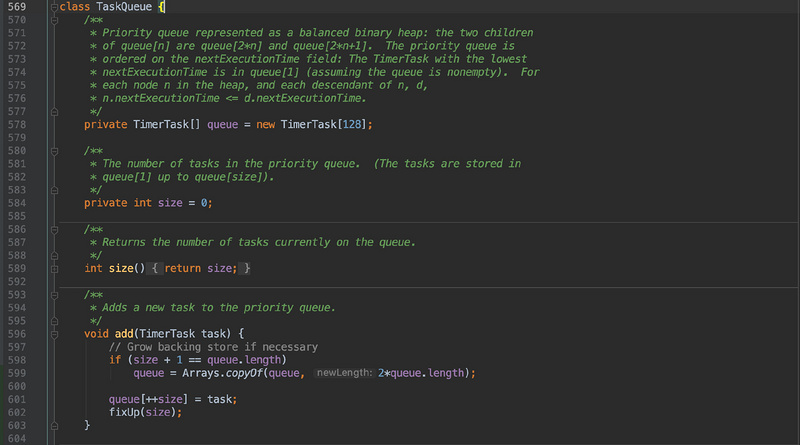Collapse Javadoc fold marker at line 586
This screenshot has width=800, height=445.
(53, 229)
